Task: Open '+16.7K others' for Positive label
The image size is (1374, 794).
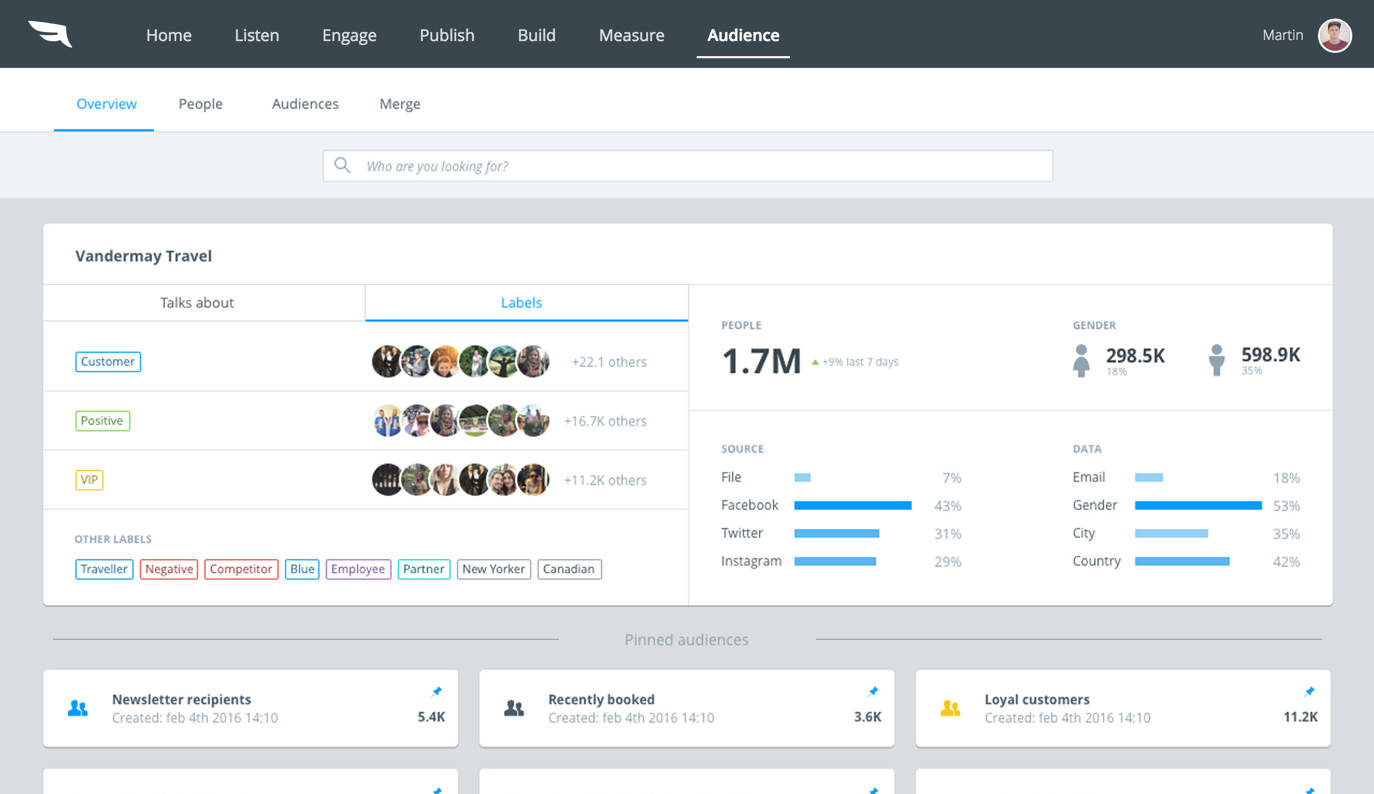Action: click(605, 421)
